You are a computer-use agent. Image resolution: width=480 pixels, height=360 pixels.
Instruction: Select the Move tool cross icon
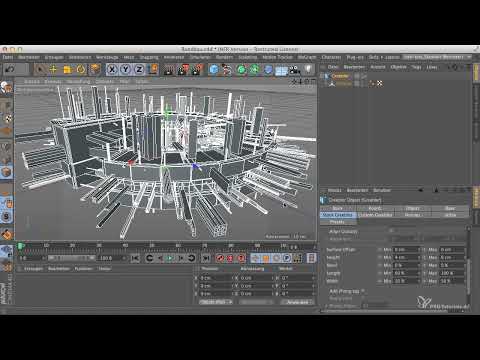[x=53, y=69]
